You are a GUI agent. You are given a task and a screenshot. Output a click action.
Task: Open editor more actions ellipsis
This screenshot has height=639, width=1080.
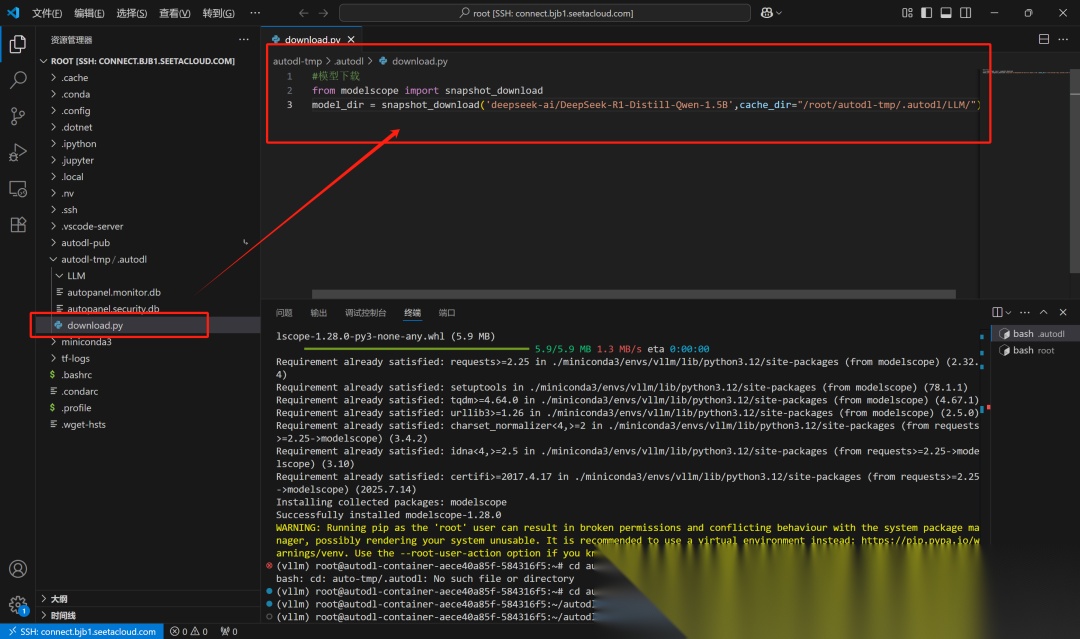tap(1063, 39)
